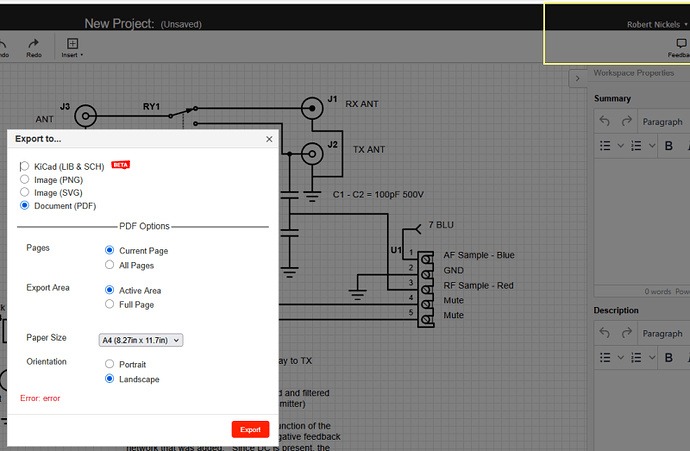Open the Insert toolbar menu
Image resolution: width=690 pixels, height=451 pixels.
(x=72, y=48)
